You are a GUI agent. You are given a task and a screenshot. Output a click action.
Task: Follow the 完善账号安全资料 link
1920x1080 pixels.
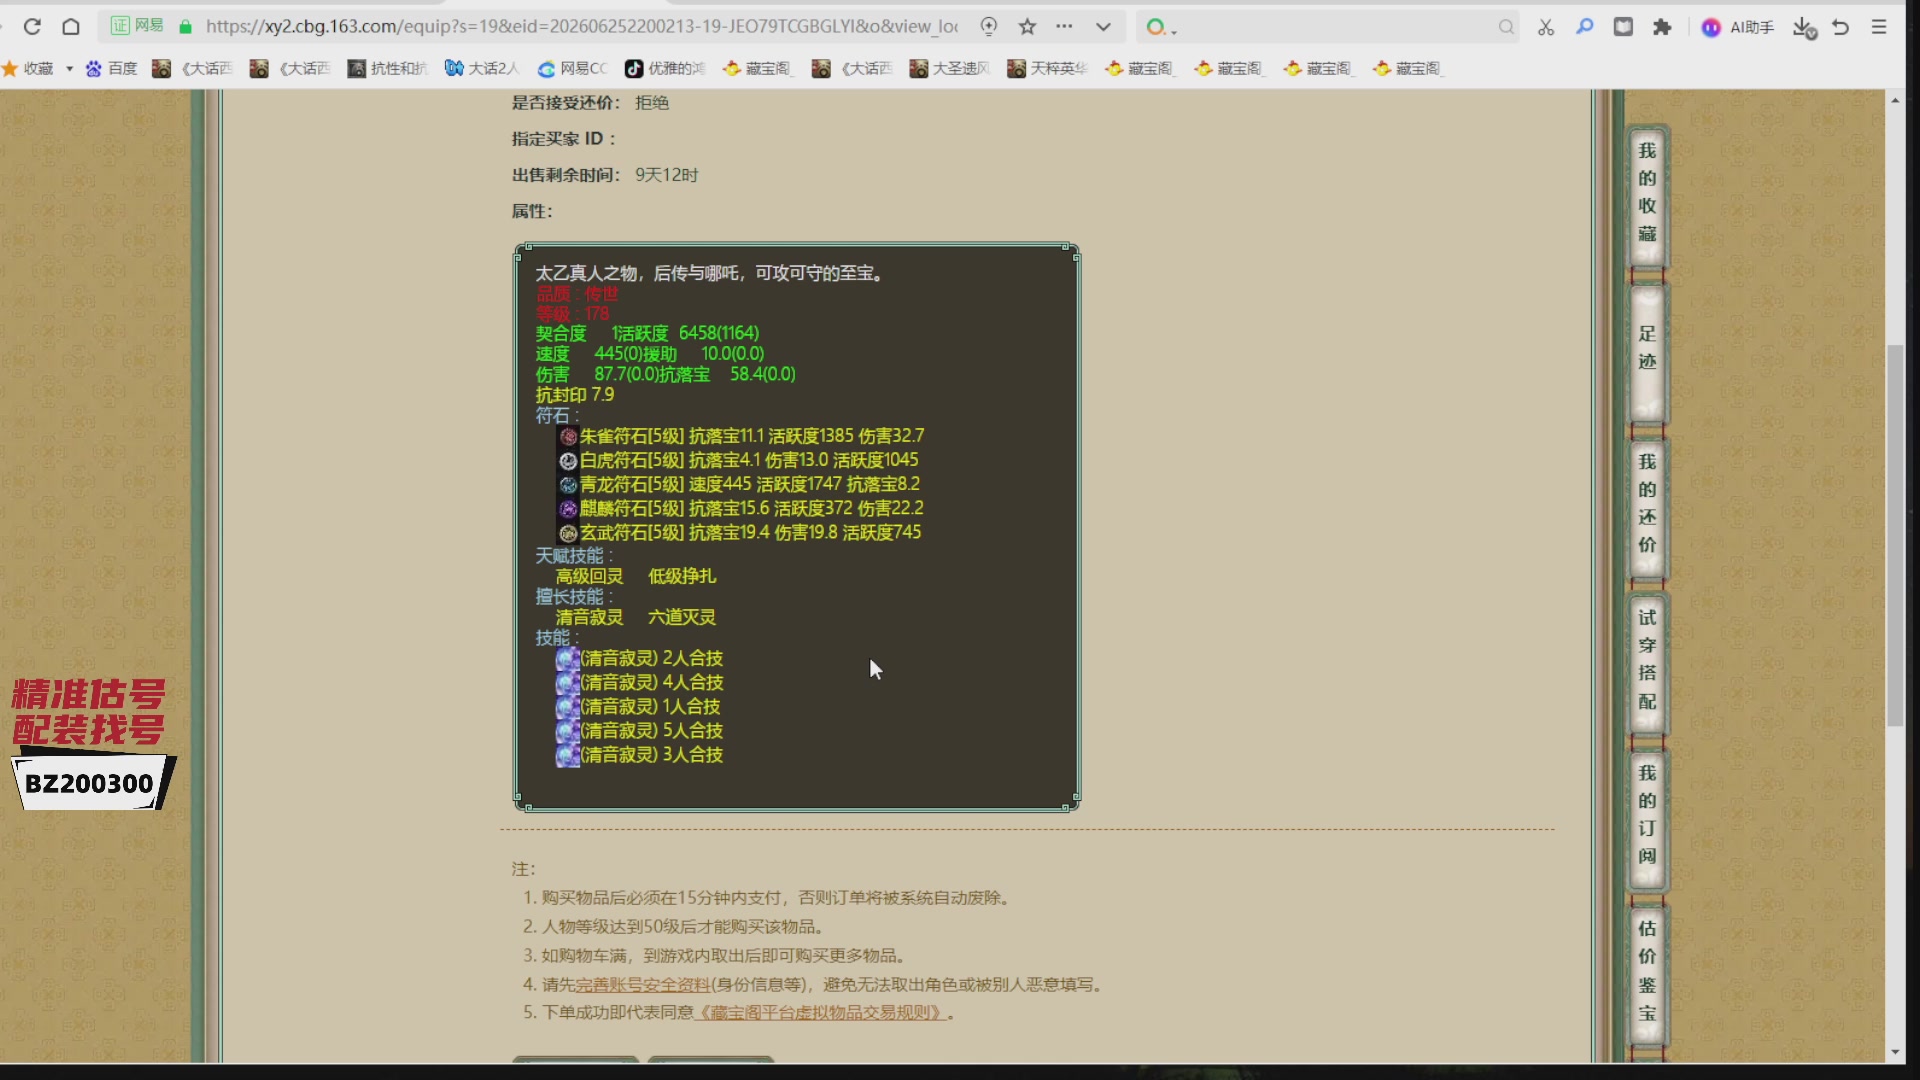tap(643, 985)
